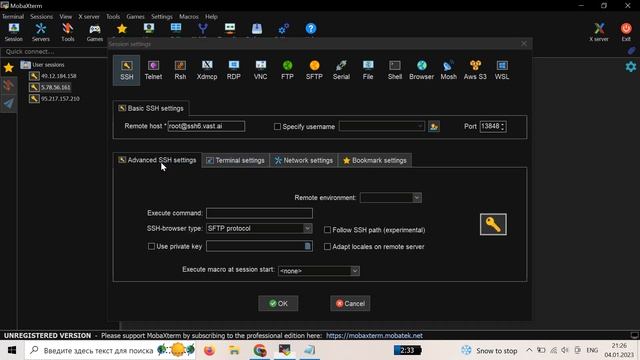Toggle Follow SSH path (experimental)

[327, 230]
